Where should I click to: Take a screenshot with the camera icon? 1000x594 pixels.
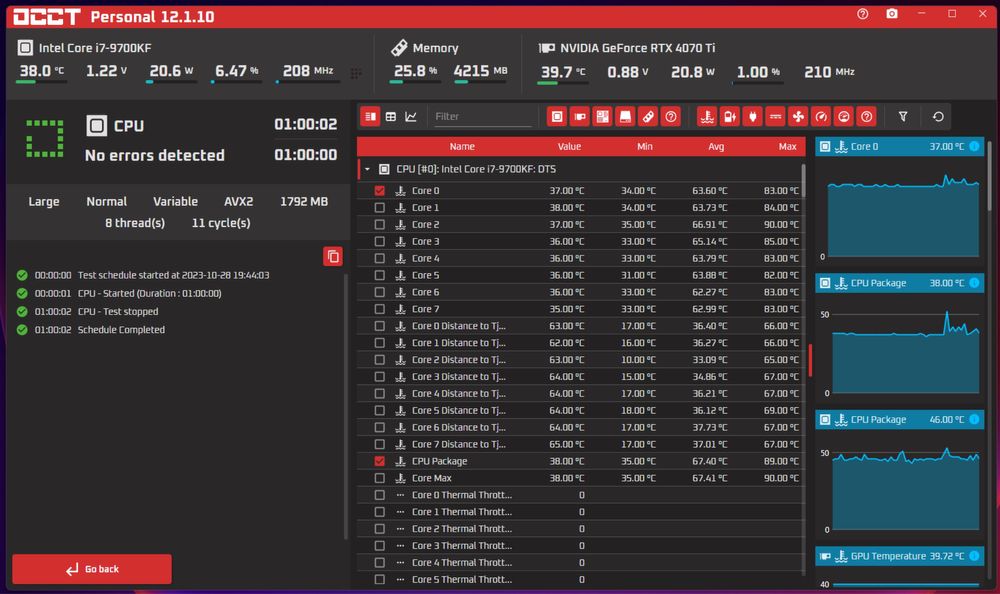point(892,14)
